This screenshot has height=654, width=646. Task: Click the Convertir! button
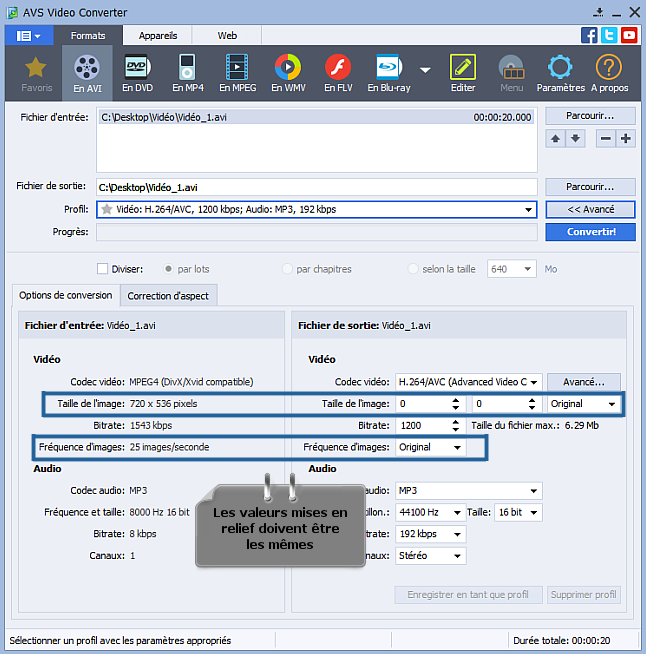click(590, 232)
